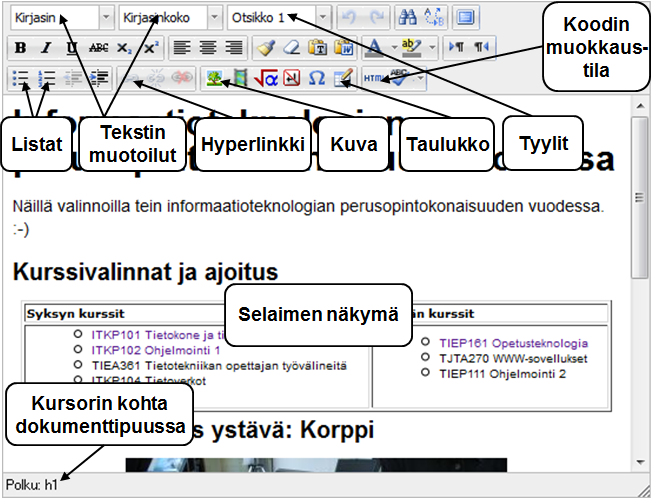The height and width of the screenshot is (498, 652).
Task: Open the ITKP101 Tietokone link
Action: click(158, 335)
